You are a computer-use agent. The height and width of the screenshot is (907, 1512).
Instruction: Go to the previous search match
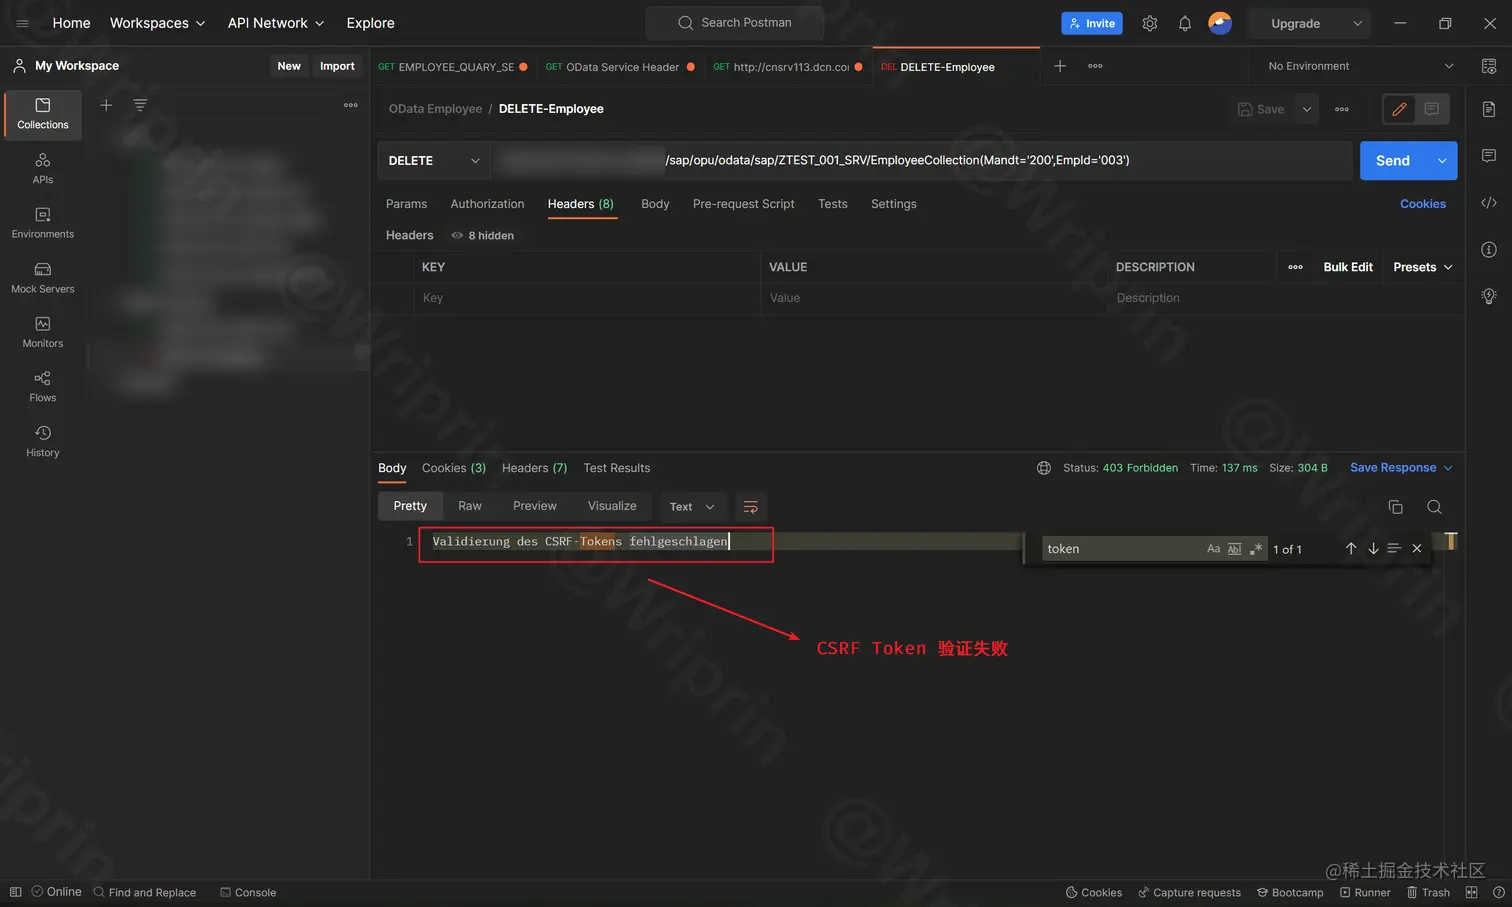coord(1351,548)
